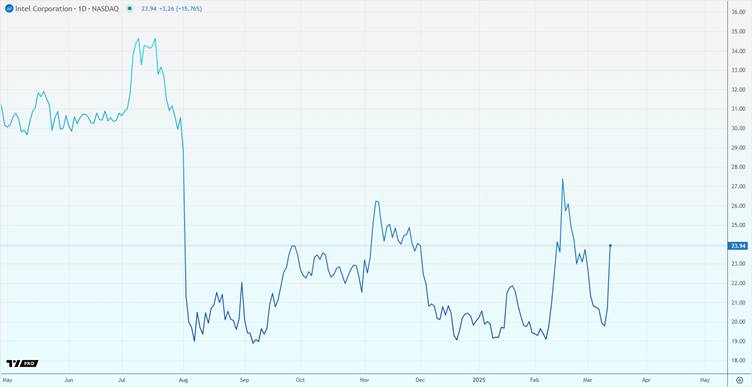This screenshot has height=387, width=752.
Task: Click the Dec label on the time axis
Action: click(x=420, y=380)
